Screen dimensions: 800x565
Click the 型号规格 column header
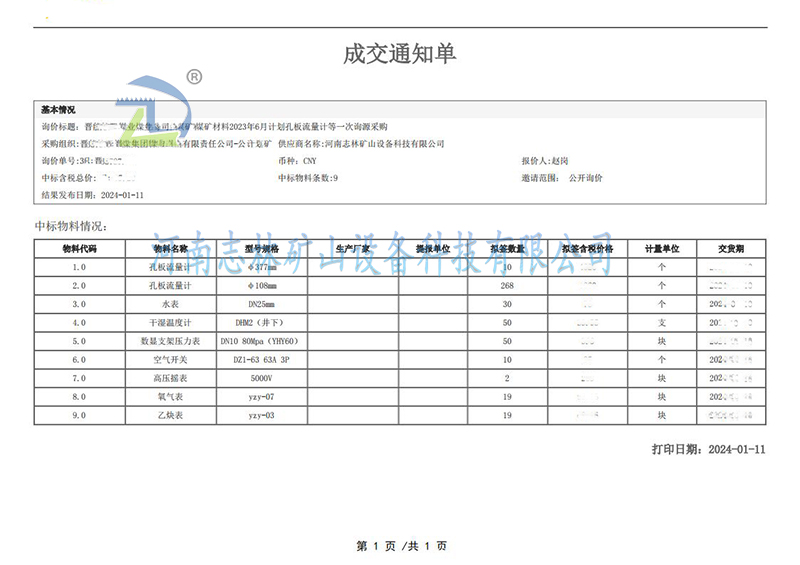coord(262,249)
